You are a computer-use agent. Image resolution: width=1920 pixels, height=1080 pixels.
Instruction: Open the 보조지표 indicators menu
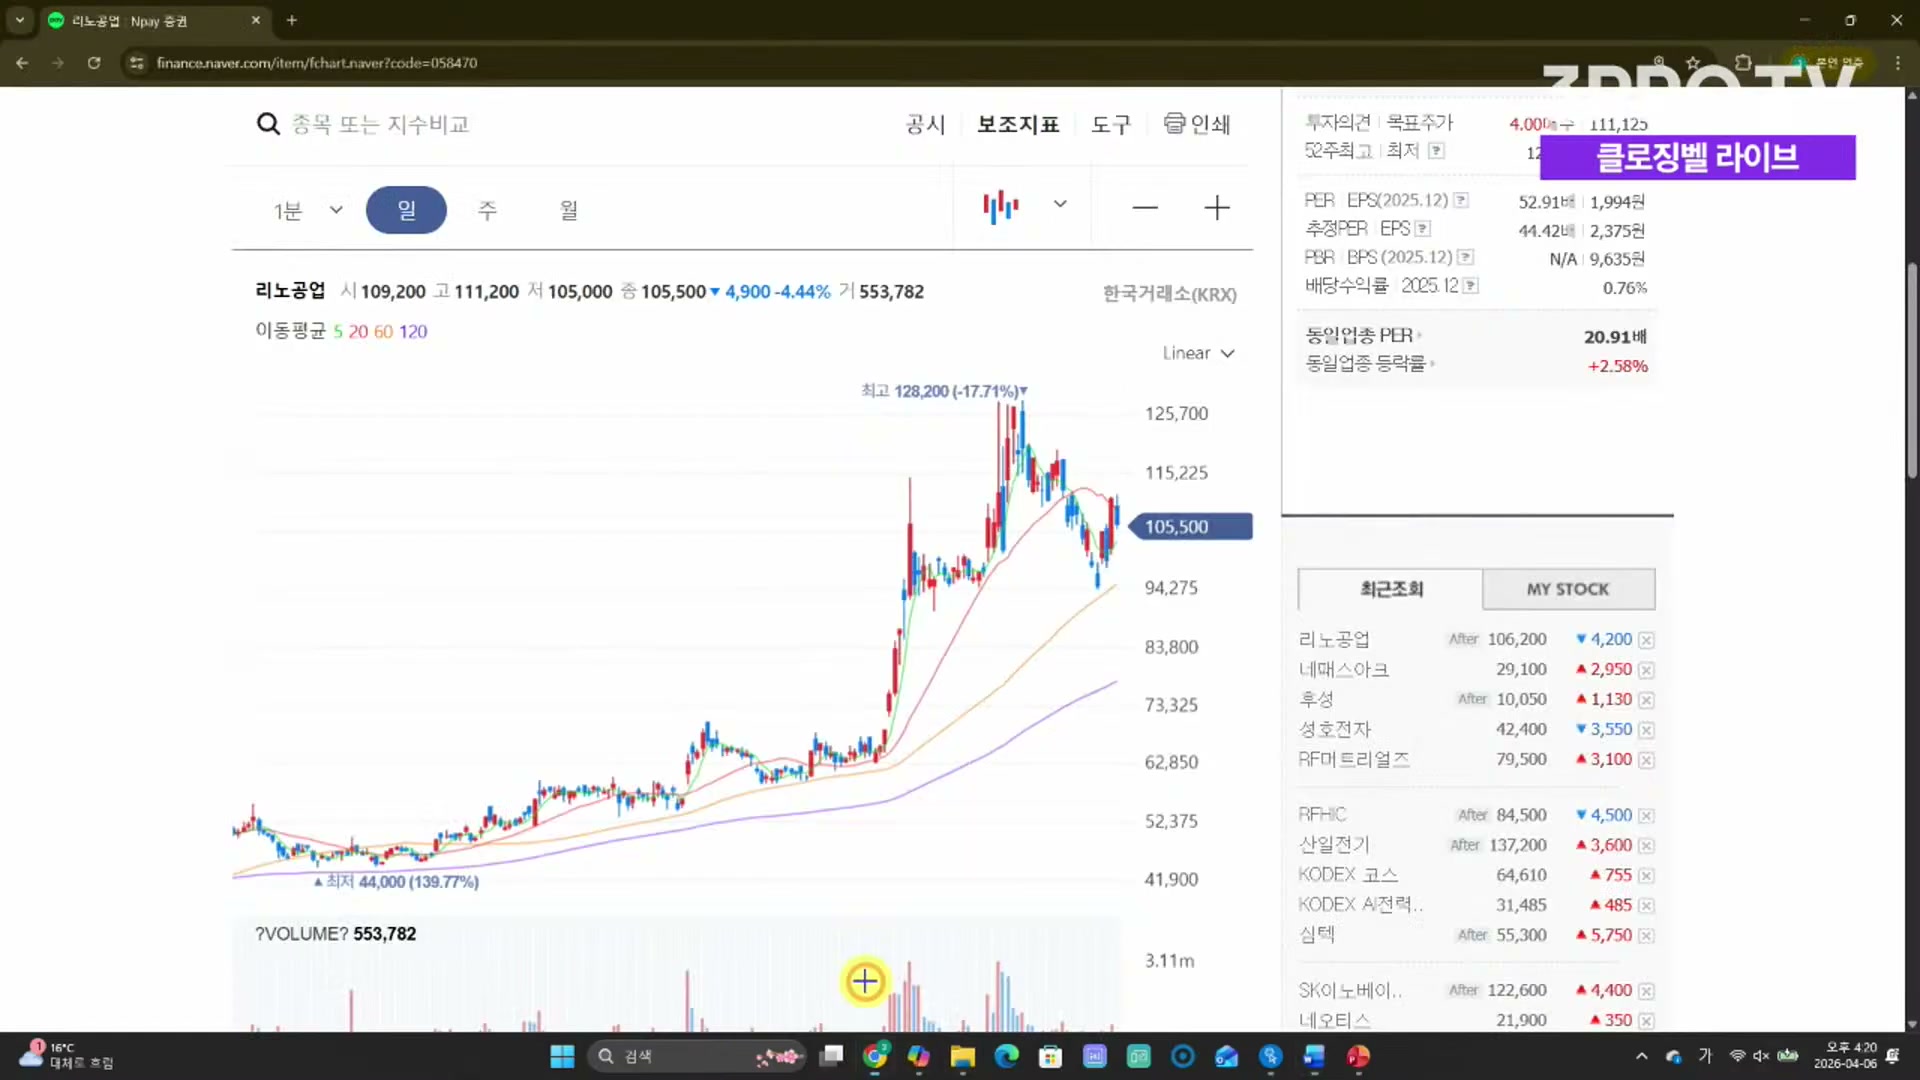1018,124
